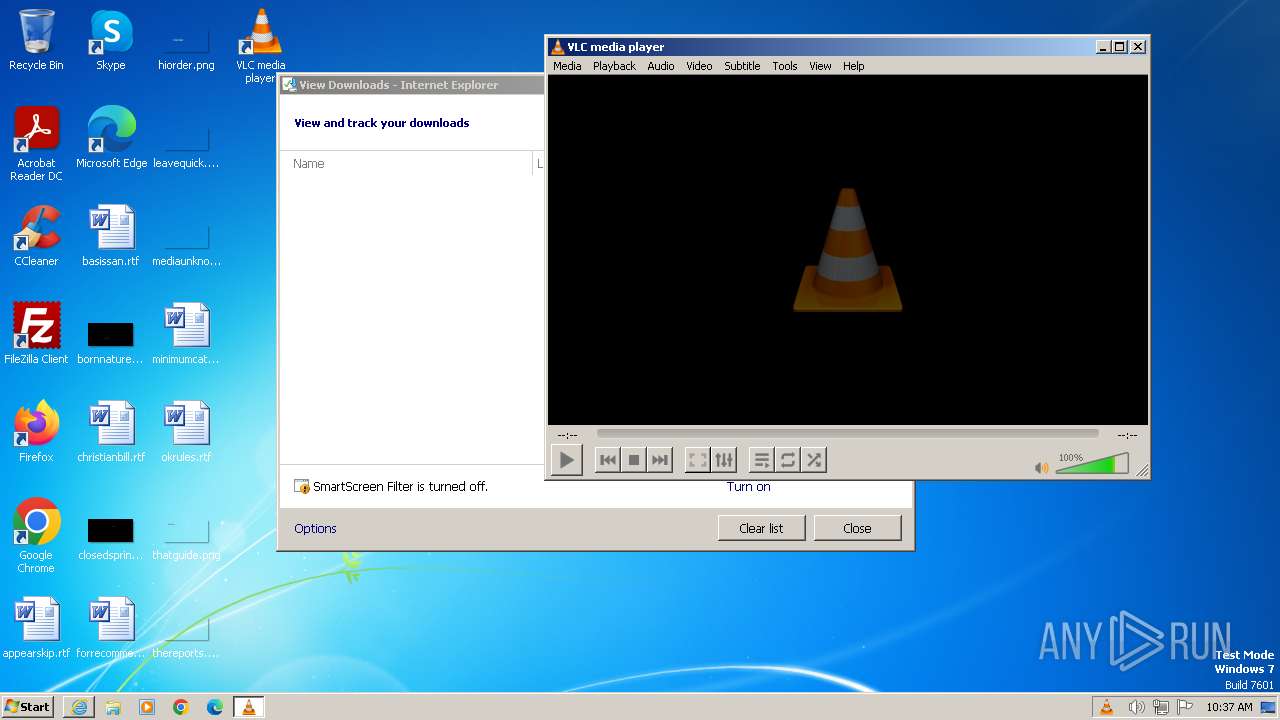Toggle VLC playlist view
1280x720 pixels.
click(762, 460)
